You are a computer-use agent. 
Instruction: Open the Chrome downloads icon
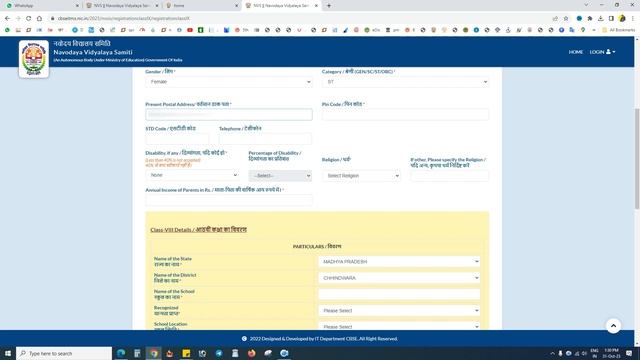(x=600, y=18)
